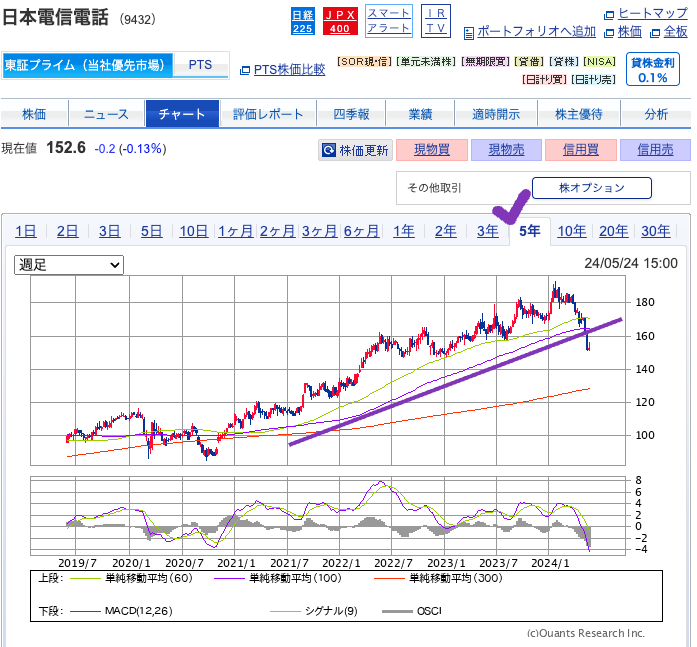Open the IR TV badge
The width and height of the screenshot is (697, 647).
point(435,21)
